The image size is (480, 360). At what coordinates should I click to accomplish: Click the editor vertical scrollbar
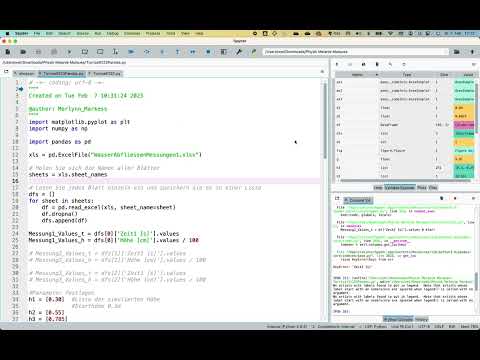(324, 120)
